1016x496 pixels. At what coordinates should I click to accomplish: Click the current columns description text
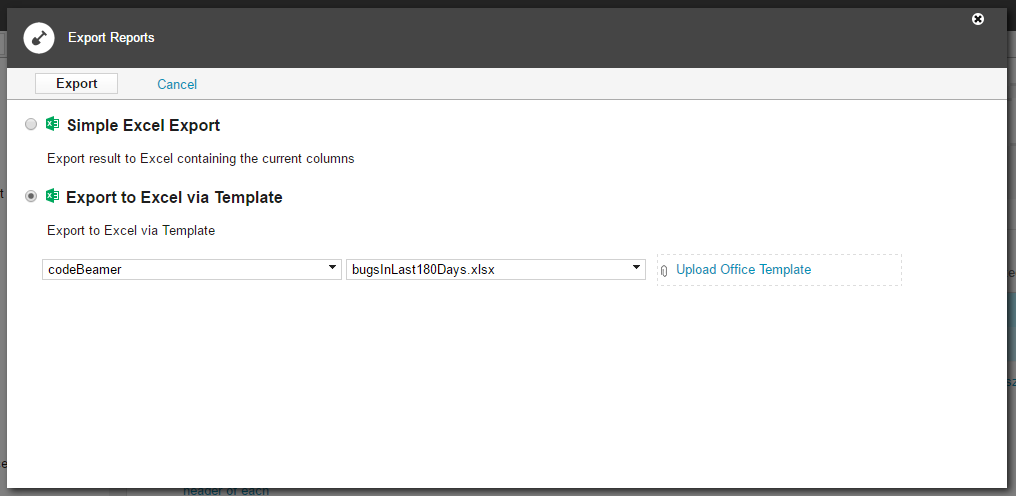[201, 158]
